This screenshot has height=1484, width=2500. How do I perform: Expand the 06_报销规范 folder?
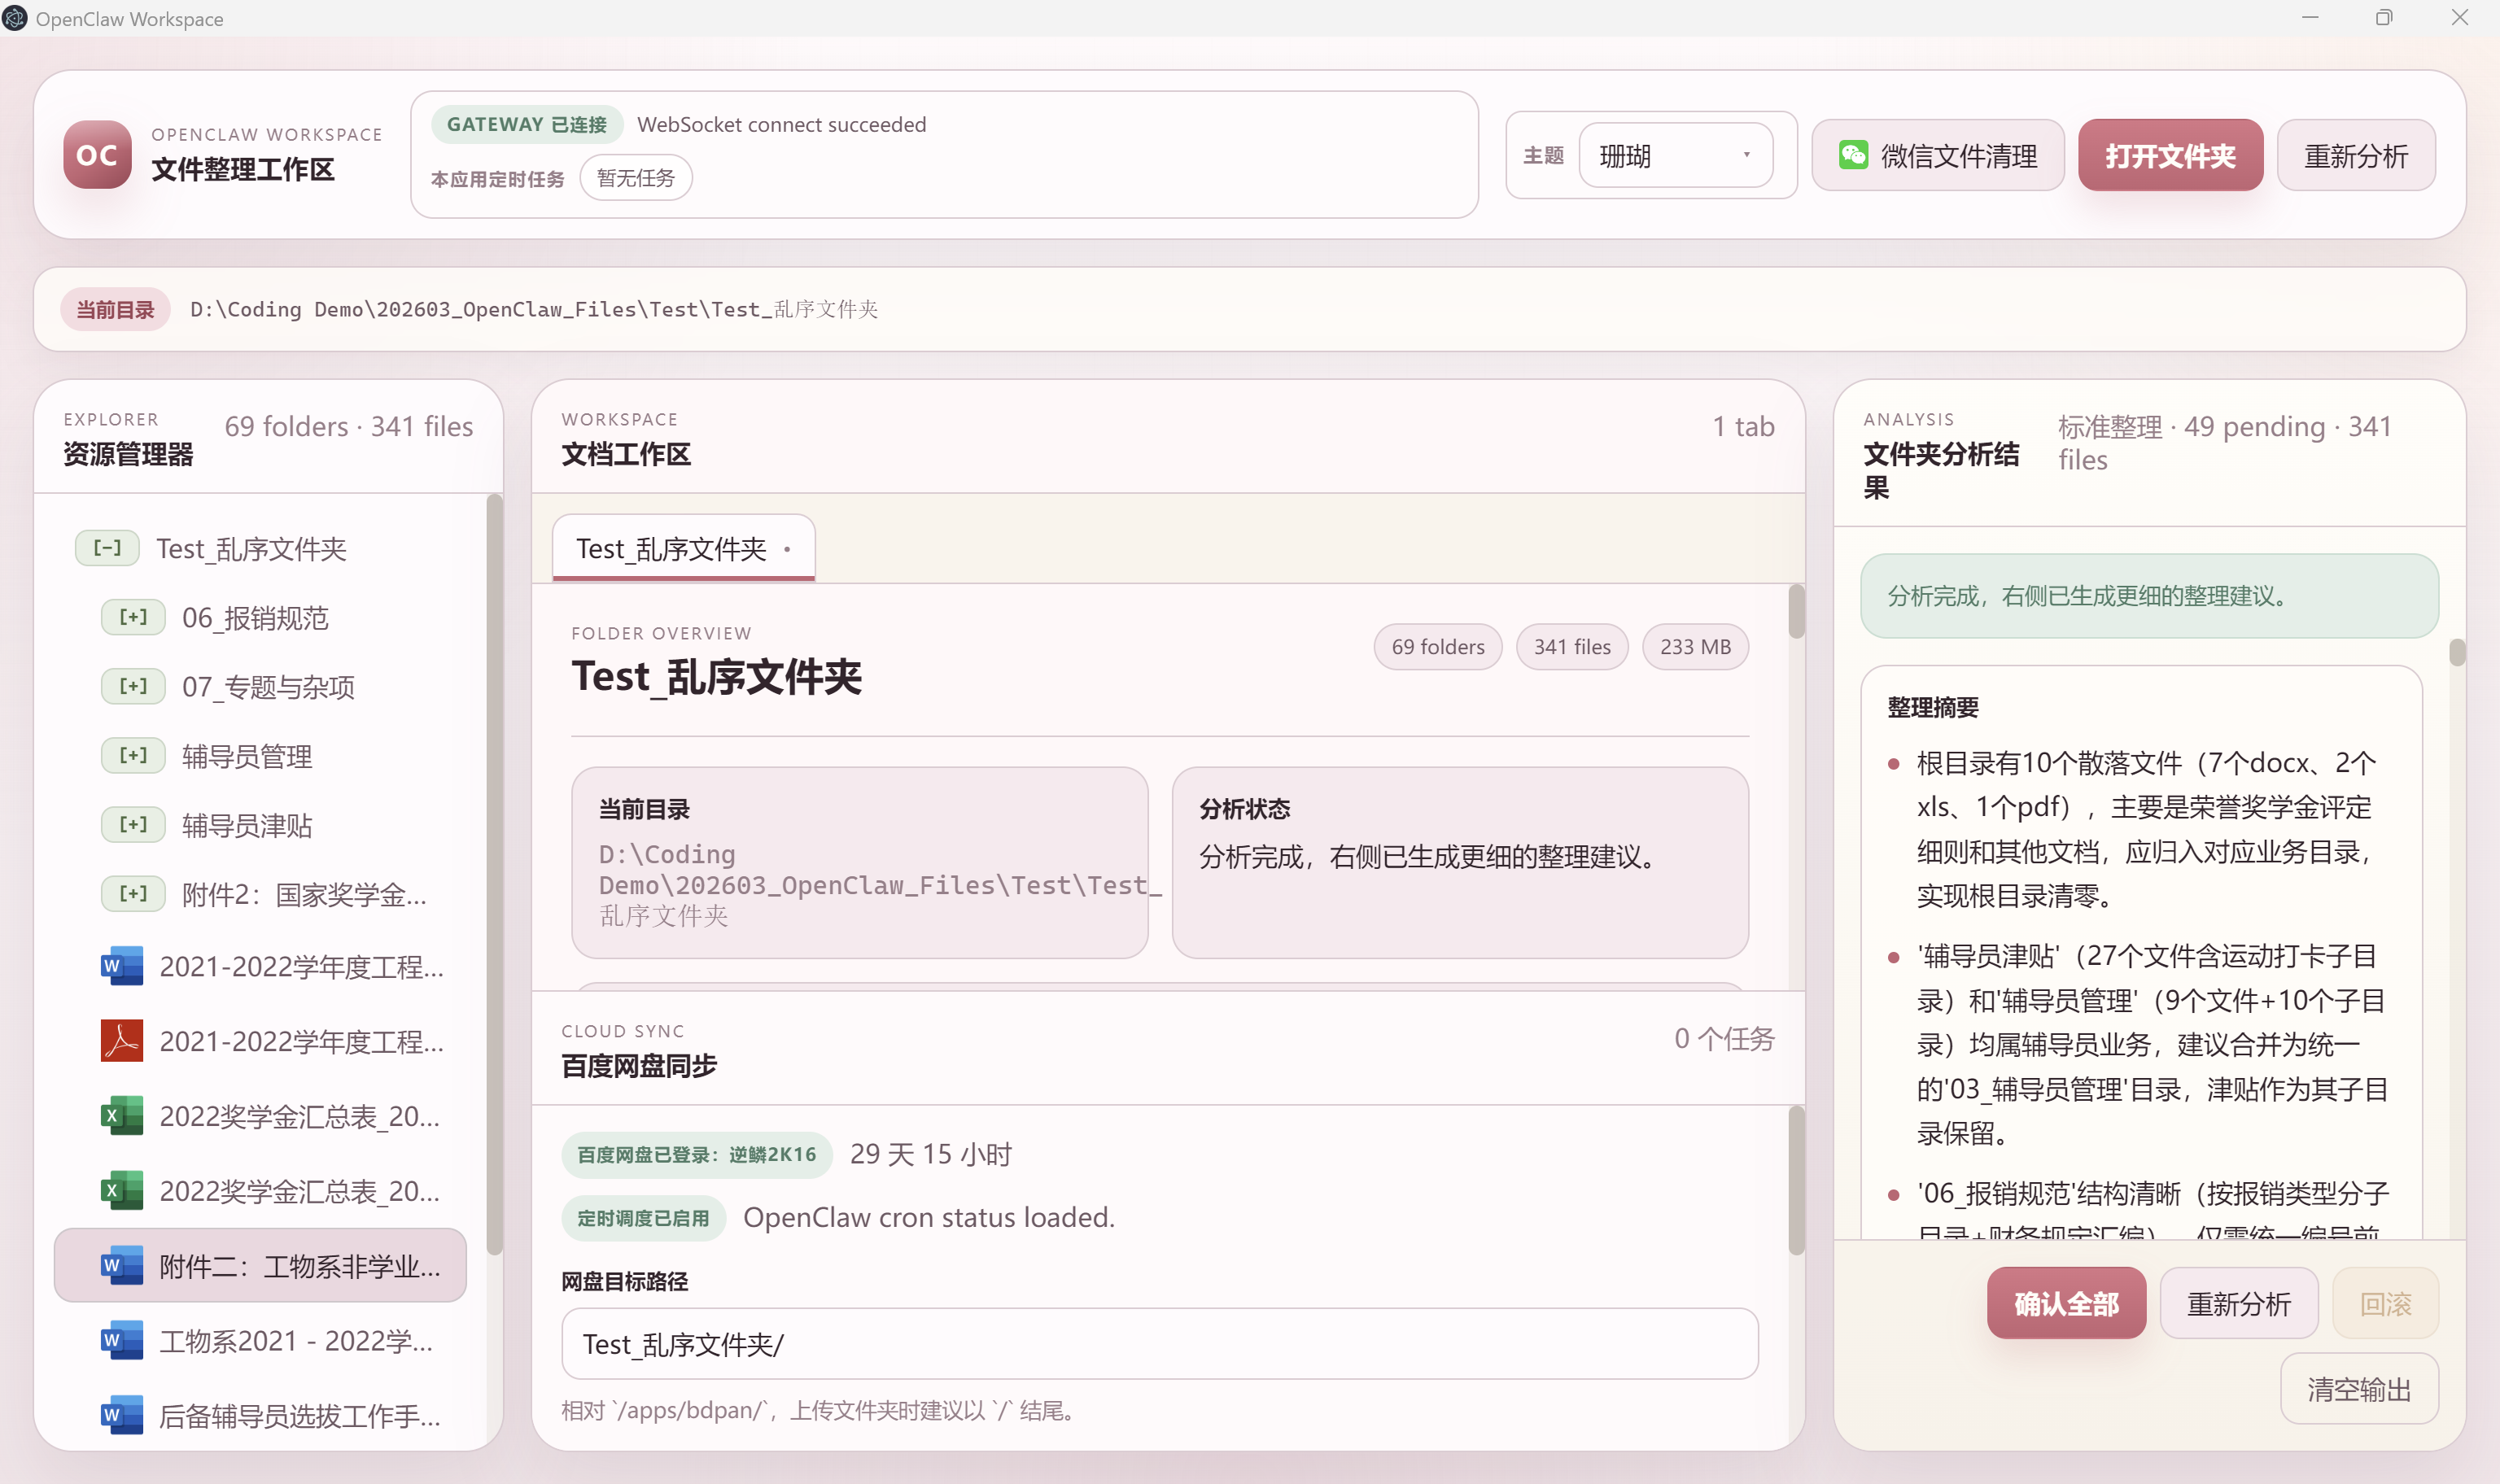pyautogui.click(x=133, y=617)
